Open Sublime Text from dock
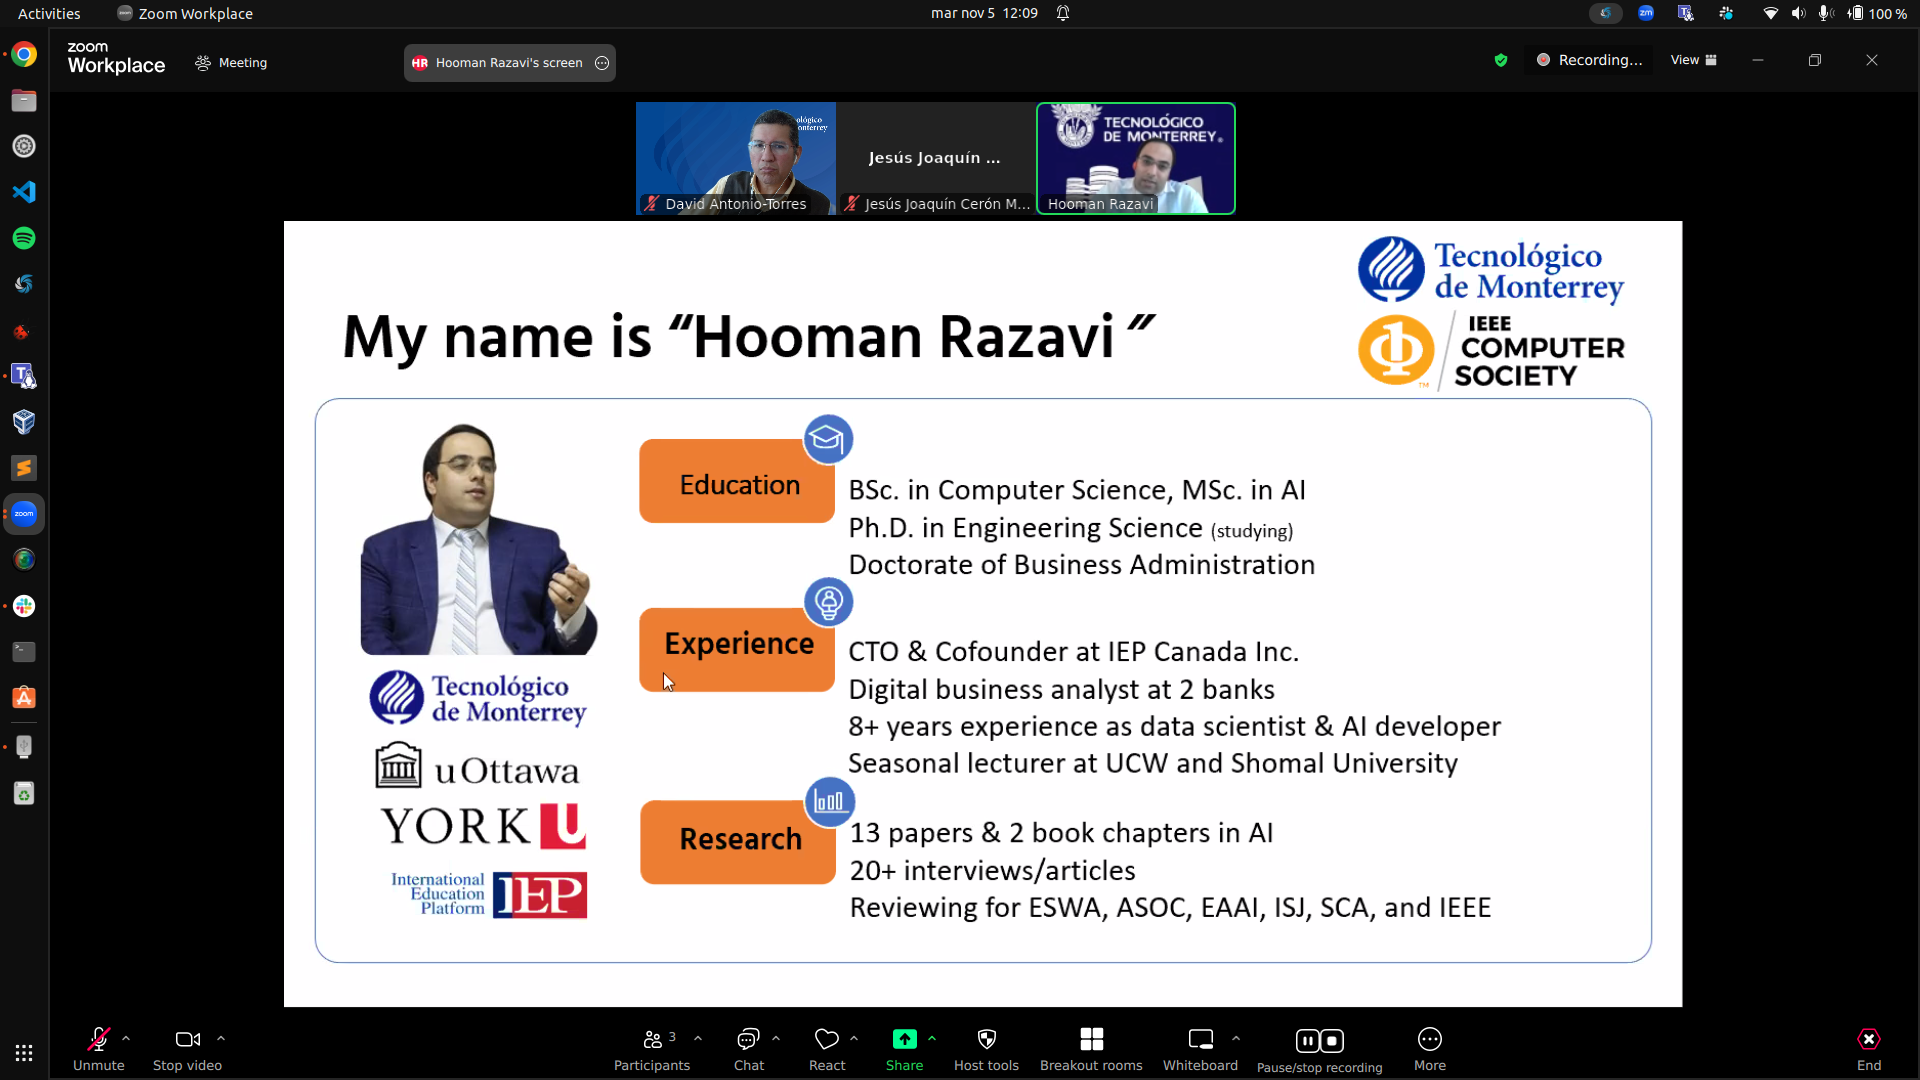This screenshot has width=1920, height=1080. coord(24,468)
